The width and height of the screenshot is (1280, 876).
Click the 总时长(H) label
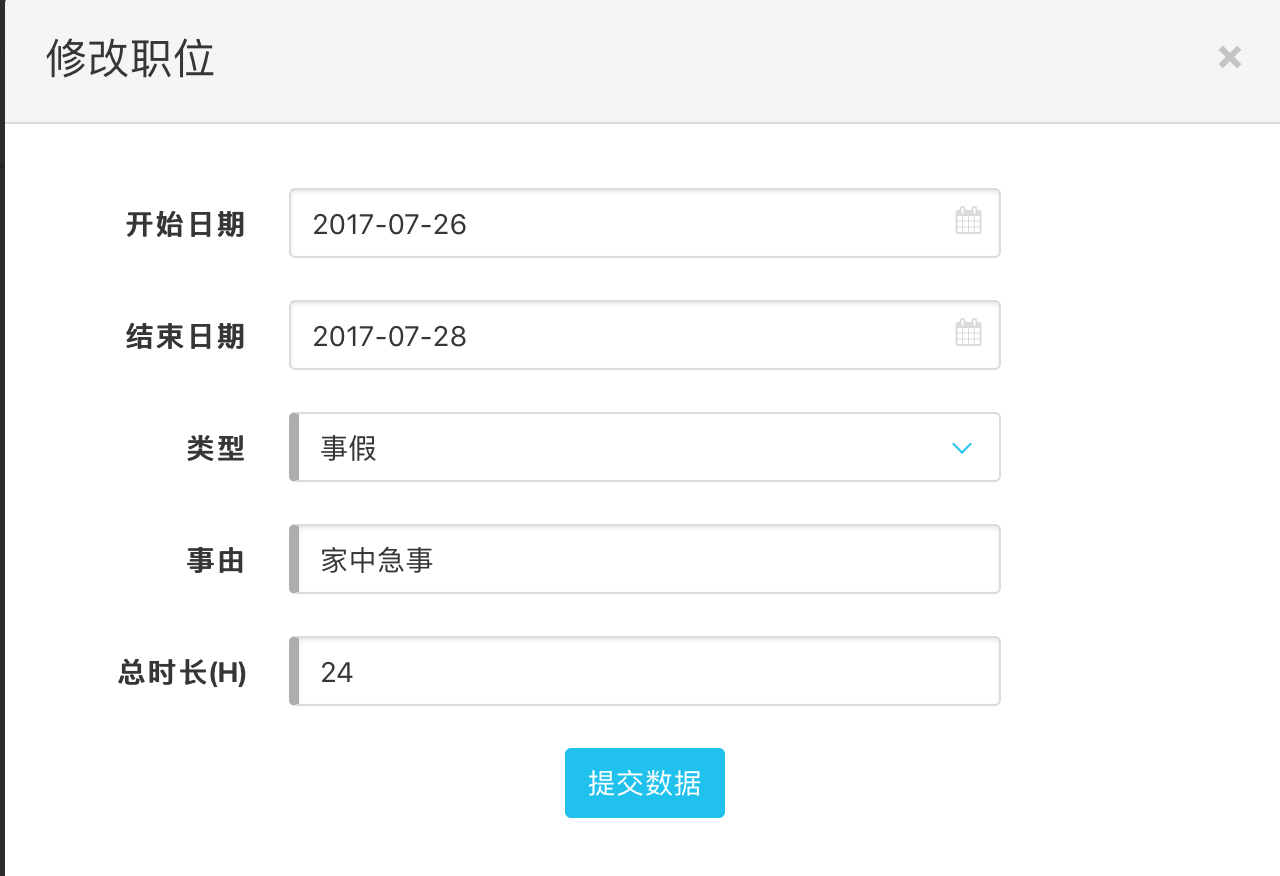[182, 672]
